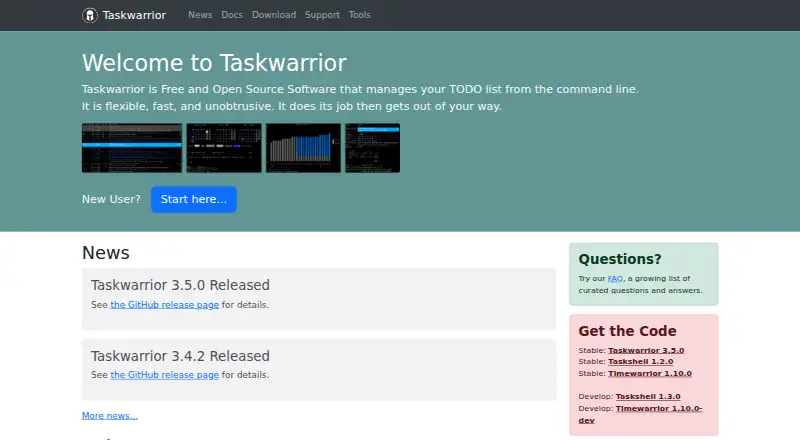Screen dimensions: 800x440
Task: Click the Start here... button
Action: [194, 199]
